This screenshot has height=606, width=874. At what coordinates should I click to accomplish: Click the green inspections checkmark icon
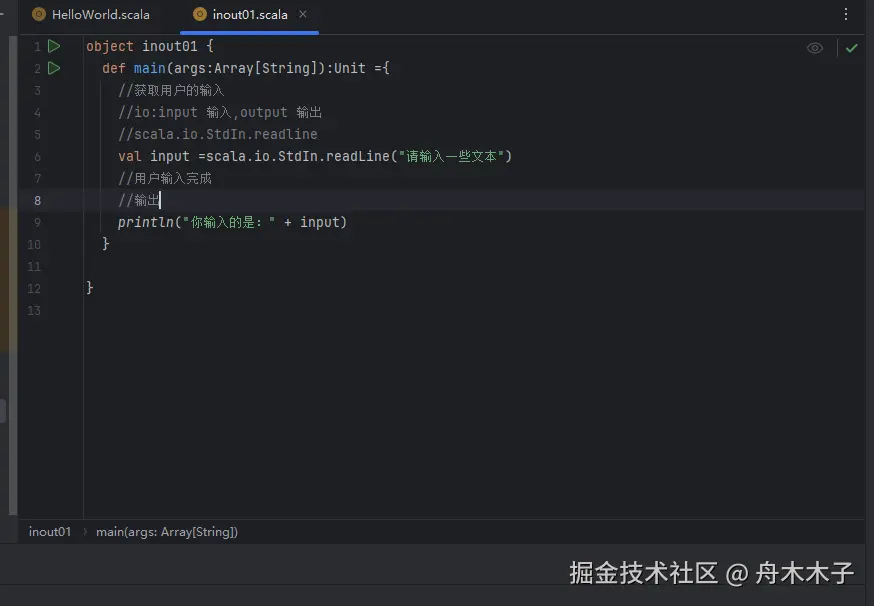coord(851,48)
